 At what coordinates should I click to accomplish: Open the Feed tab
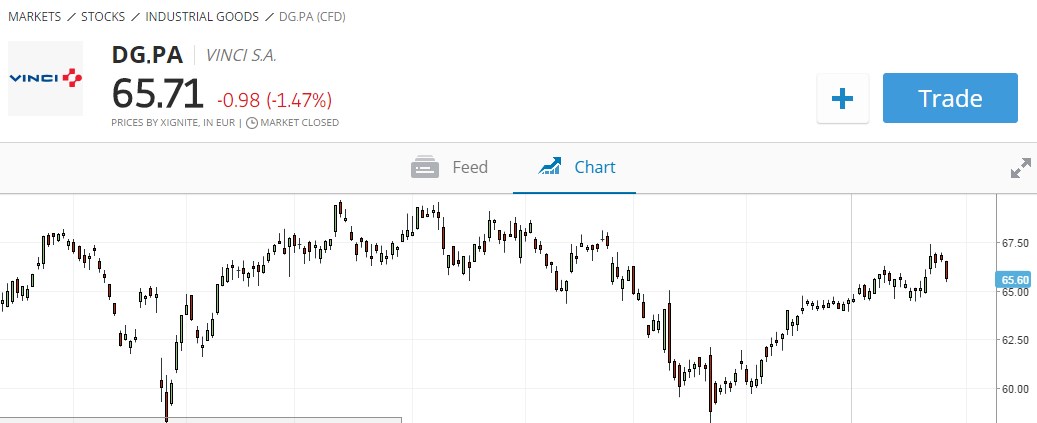click(450, 167)
